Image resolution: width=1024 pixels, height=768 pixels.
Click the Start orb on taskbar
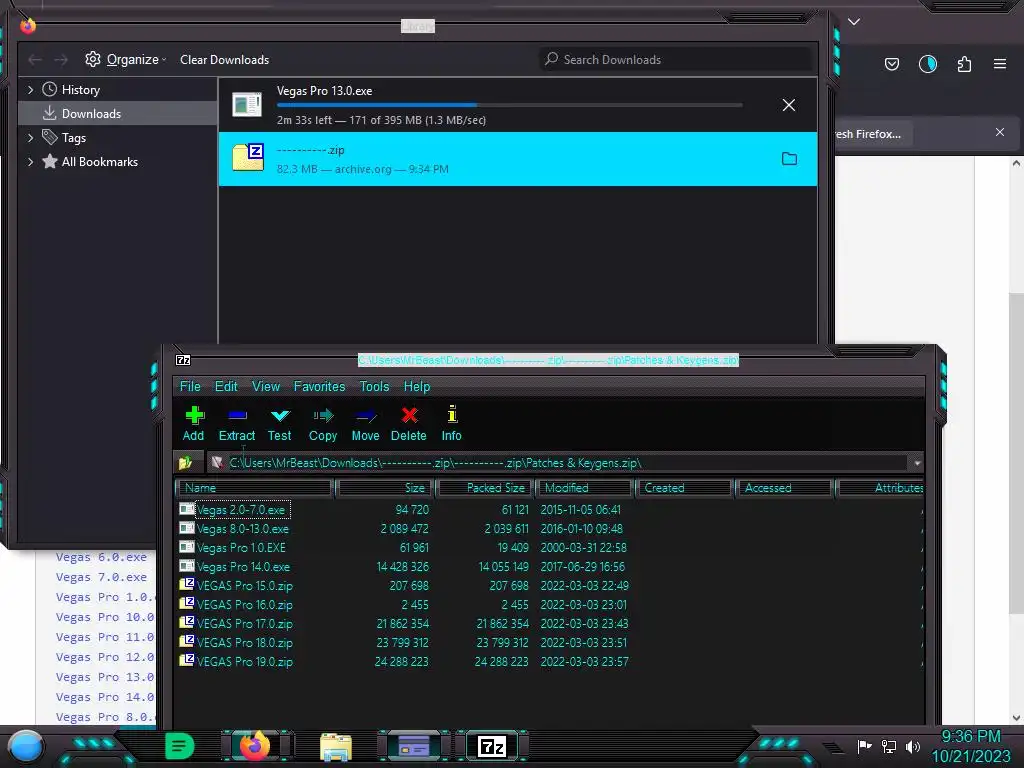[x=26, y=746]
